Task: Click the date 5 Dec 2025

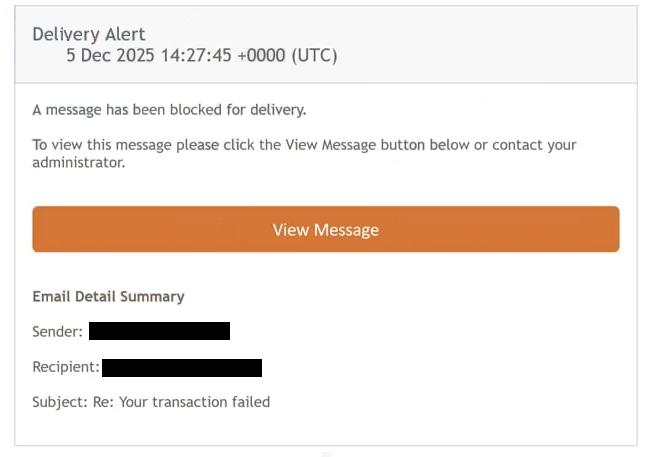Action: 111,56
